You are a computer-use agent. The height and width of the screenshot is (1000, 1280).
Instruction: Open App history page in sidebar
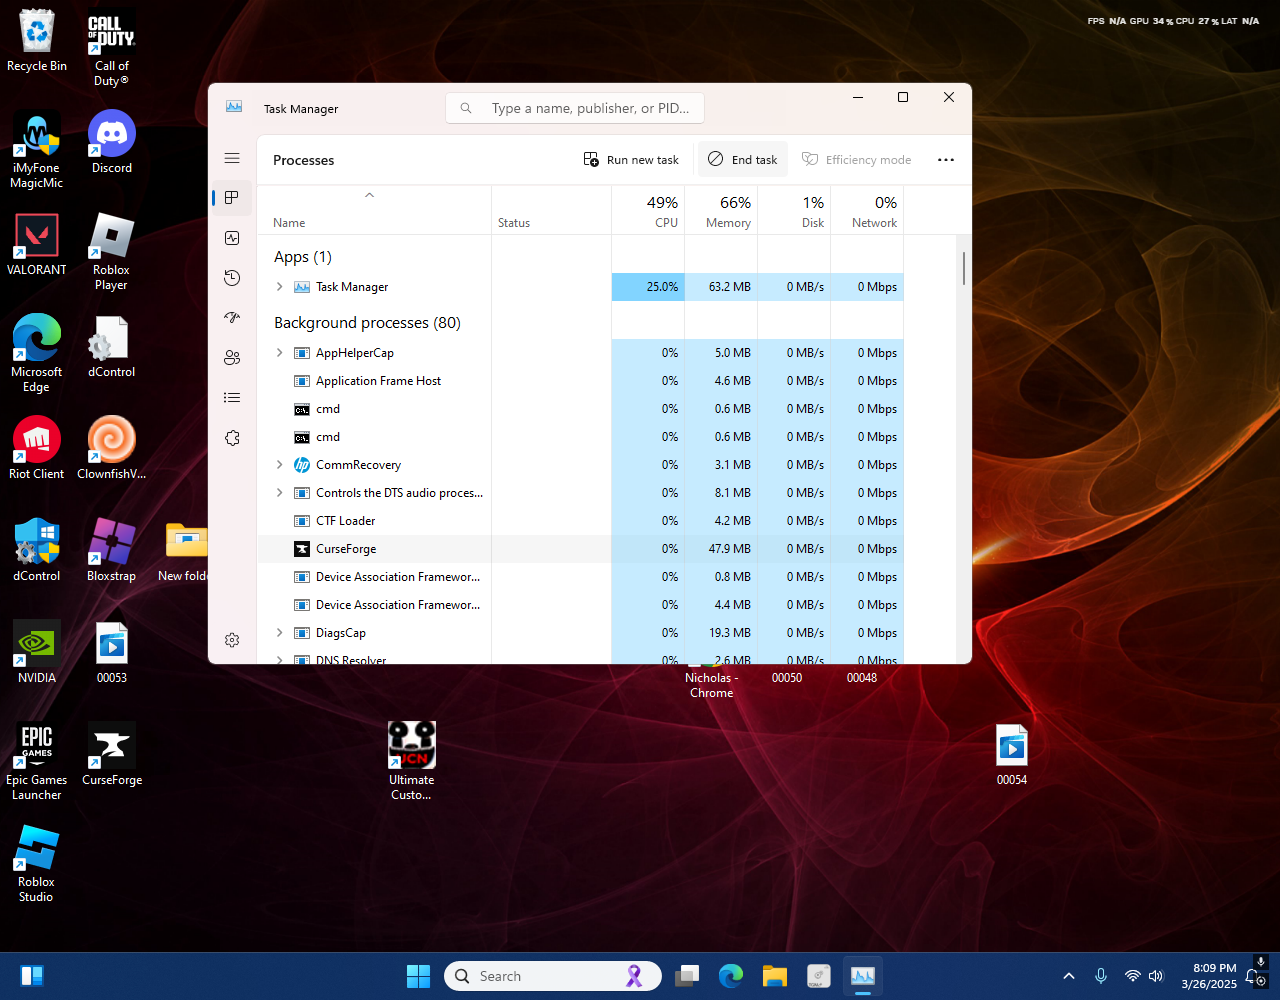coord(232,278)
